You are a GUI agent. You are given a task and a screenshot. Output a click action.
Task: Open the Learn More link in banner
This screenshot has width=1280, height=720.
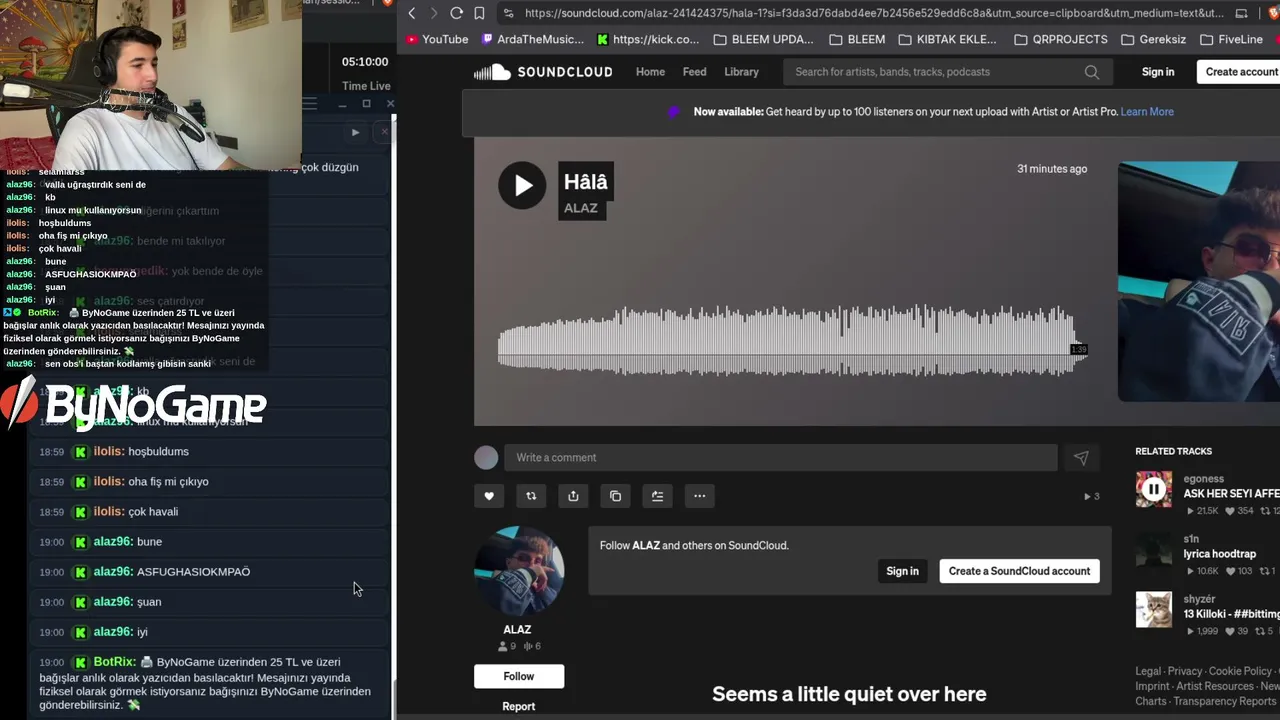pos(1147,112)
